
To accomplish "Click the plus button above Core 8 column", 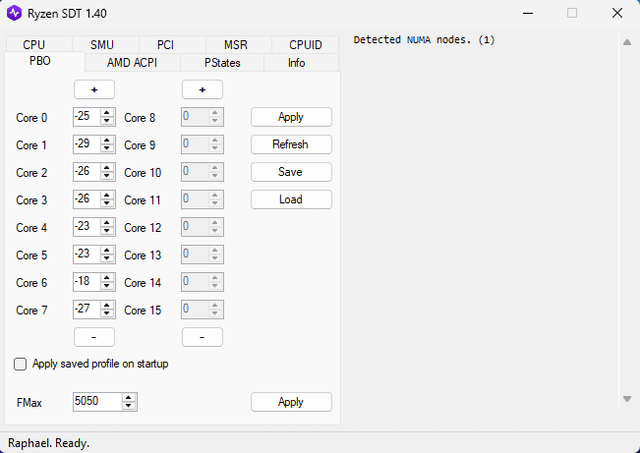I will tap(202, 89).
